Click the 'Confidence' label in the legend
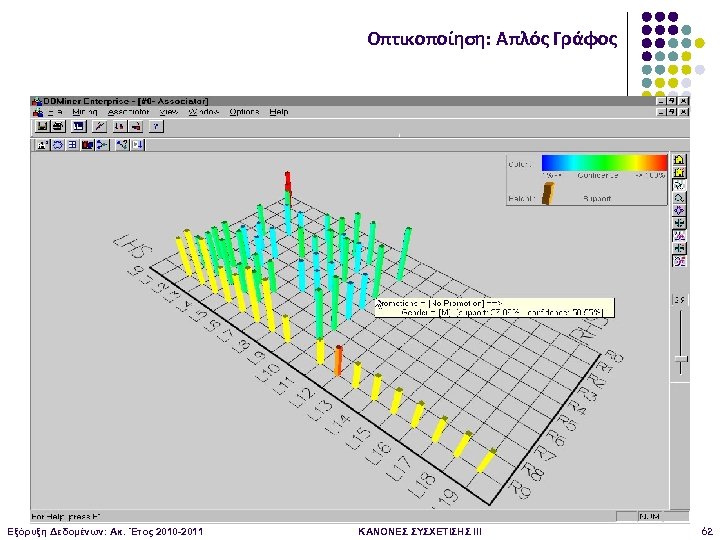This screenshot has height=540, width=720. (x=598, y=175)
